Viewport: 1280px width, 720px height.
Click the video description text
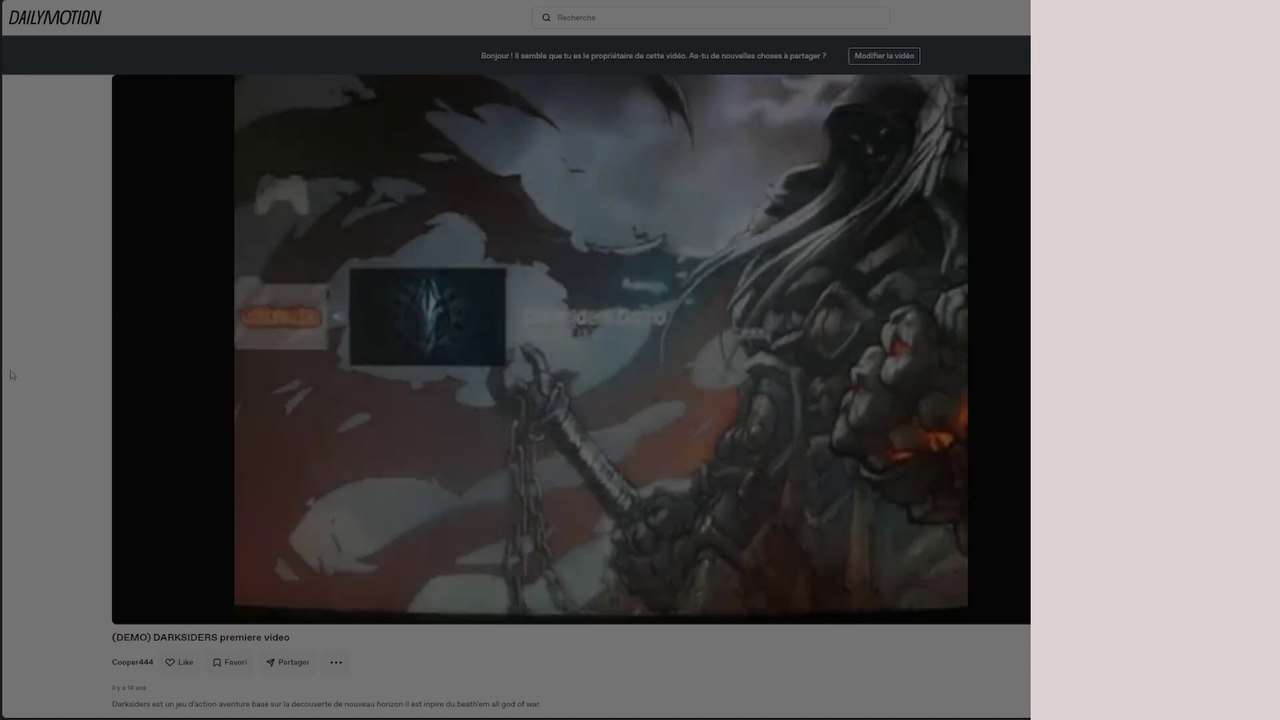326,704
